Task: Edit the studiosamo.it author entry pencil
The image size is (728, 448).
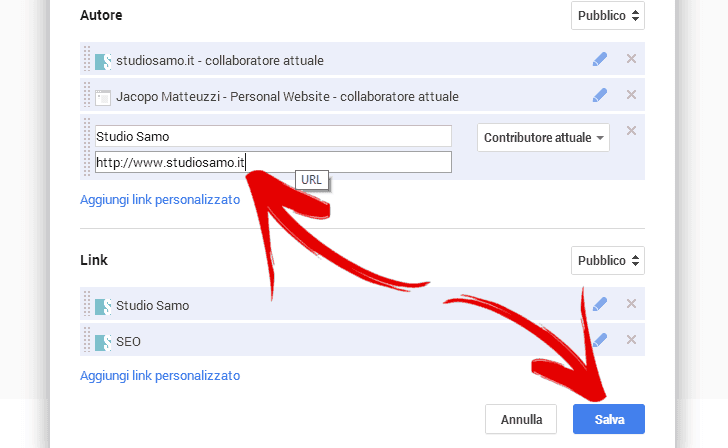Action: click(x=599, y=59)
